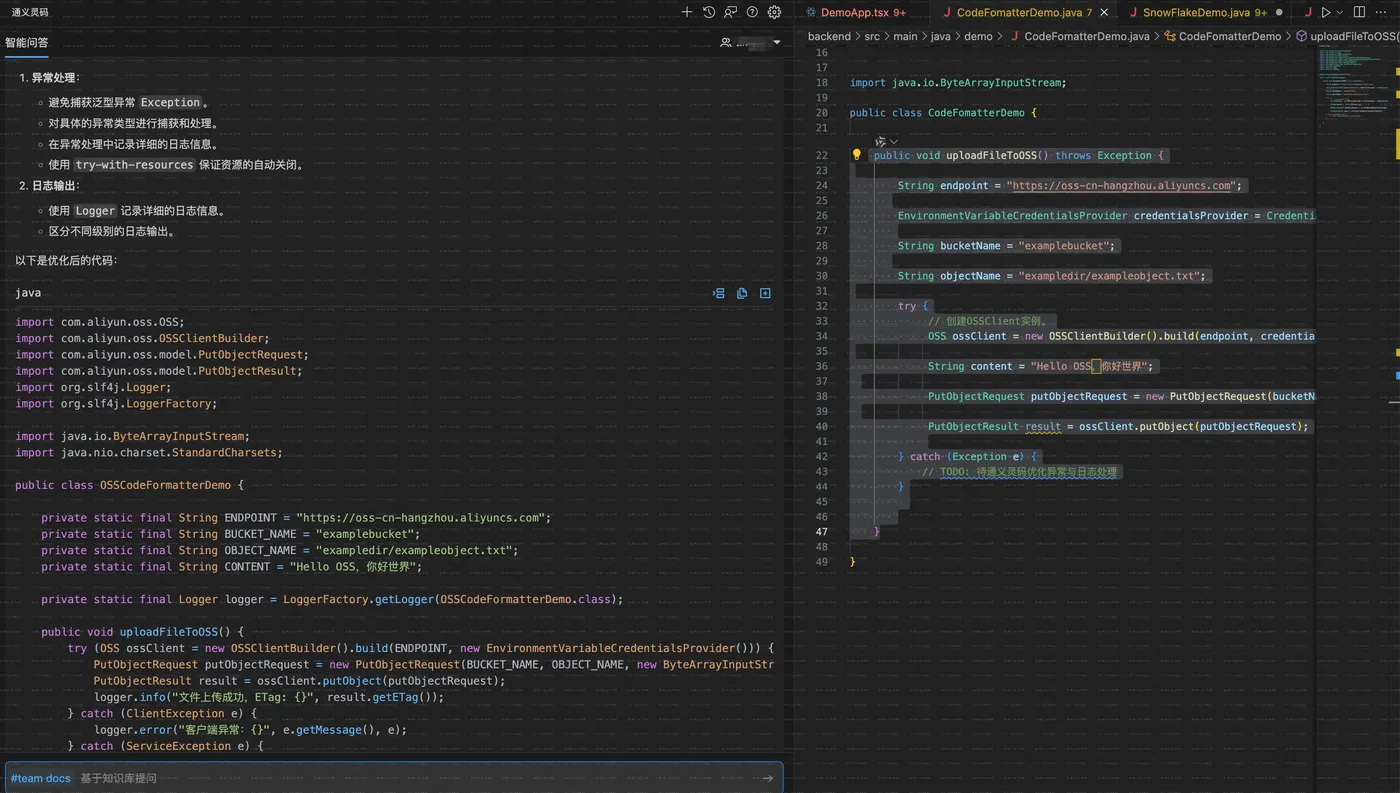Click the try-with-resources inline code
1400x793 pixels.
pyautogui.click(x=134, y=165)
